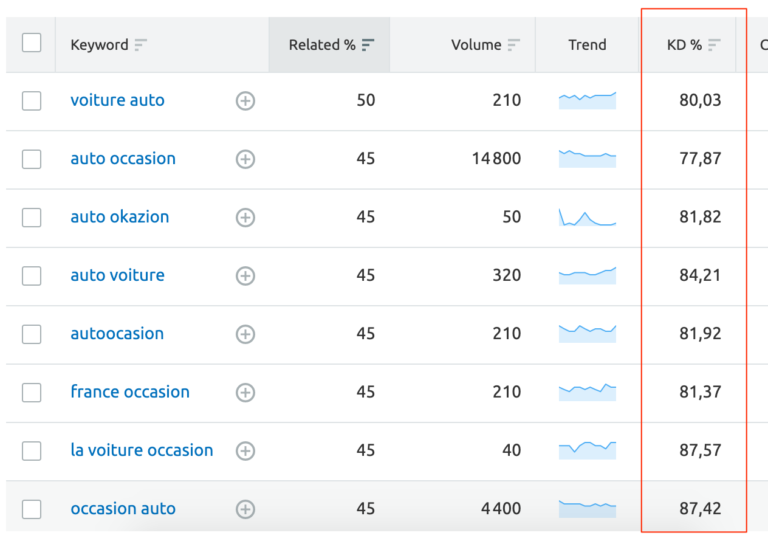
Task: Select the auto okazion row checkbox
Action: [x=32, y=217]
